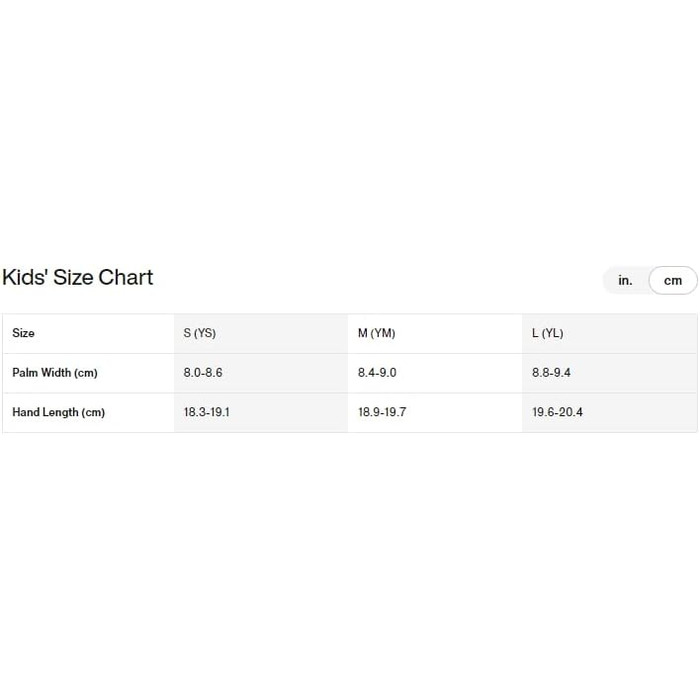Click the 19.6-20.4 hand length cell

[557, 412]
